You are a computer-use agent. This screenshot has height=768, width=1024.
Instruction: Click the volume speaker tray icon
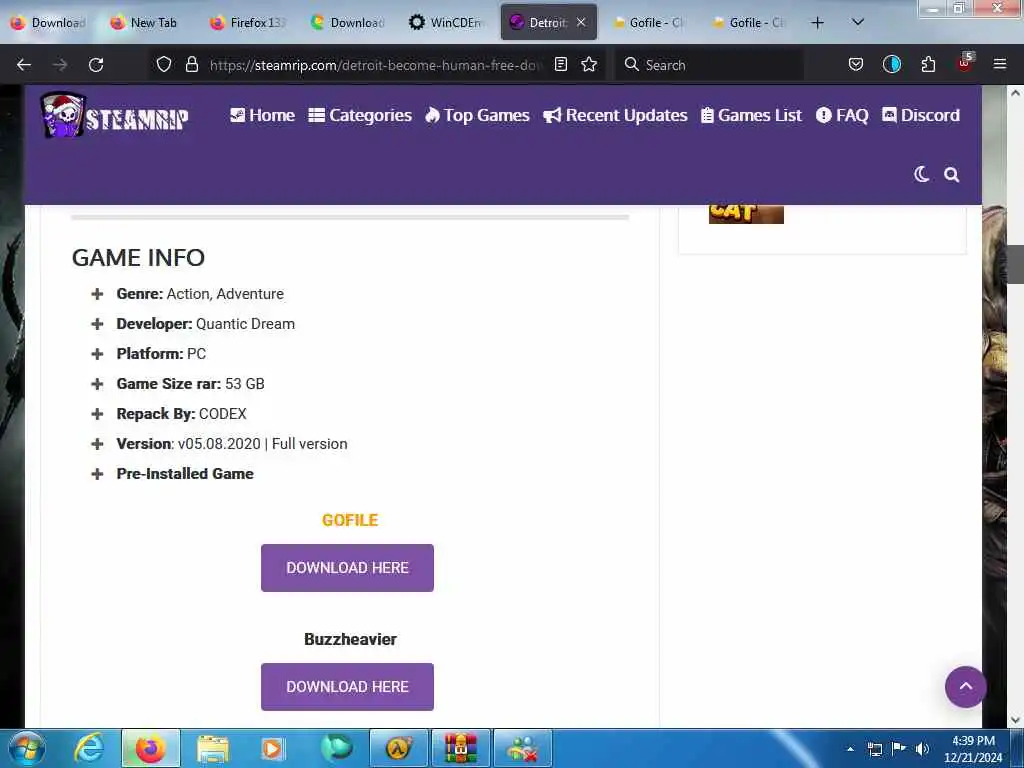pos(922,749)
